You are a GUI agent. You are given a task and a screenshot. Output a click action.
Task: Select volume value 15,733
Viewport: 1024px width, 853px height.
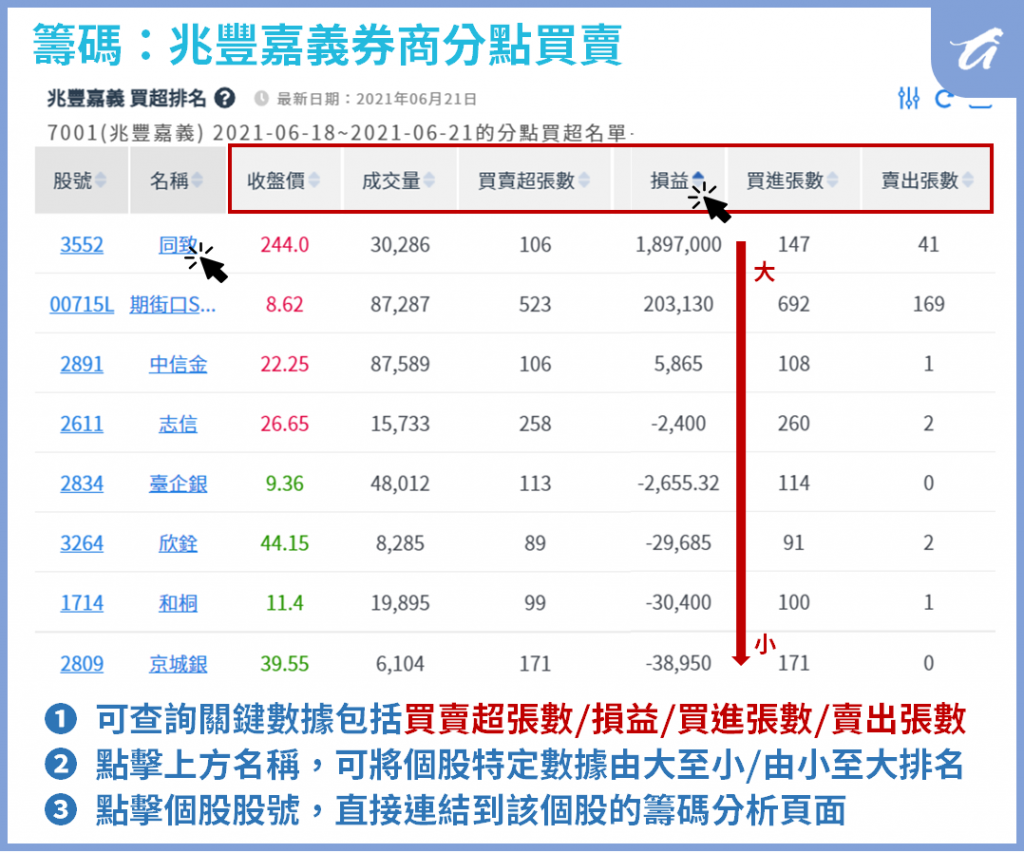click(x=400, y=424)
